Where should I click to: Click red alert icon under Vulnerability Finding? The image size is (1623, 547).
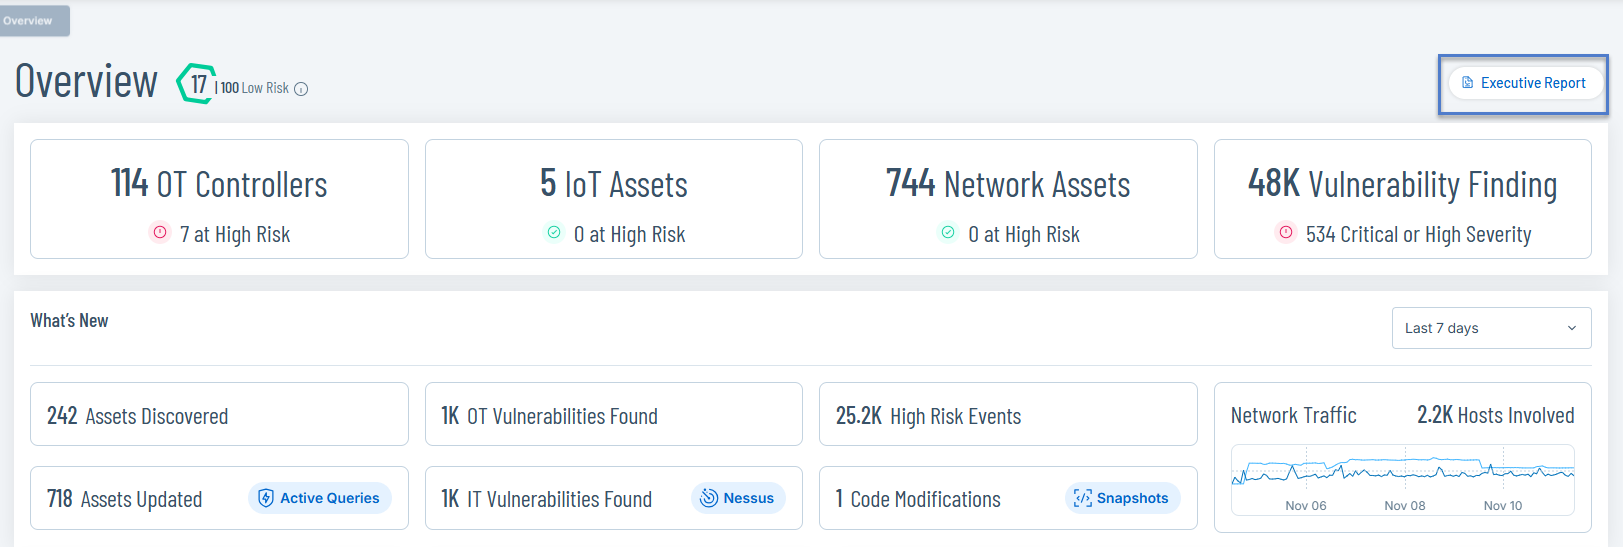coord(1286,232)
